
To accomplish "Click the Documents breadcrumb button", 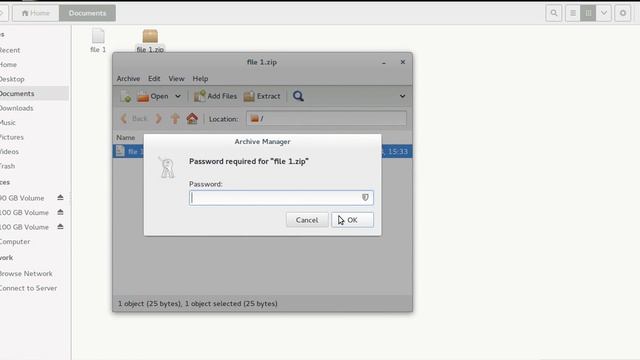I will tap(87, 13).
